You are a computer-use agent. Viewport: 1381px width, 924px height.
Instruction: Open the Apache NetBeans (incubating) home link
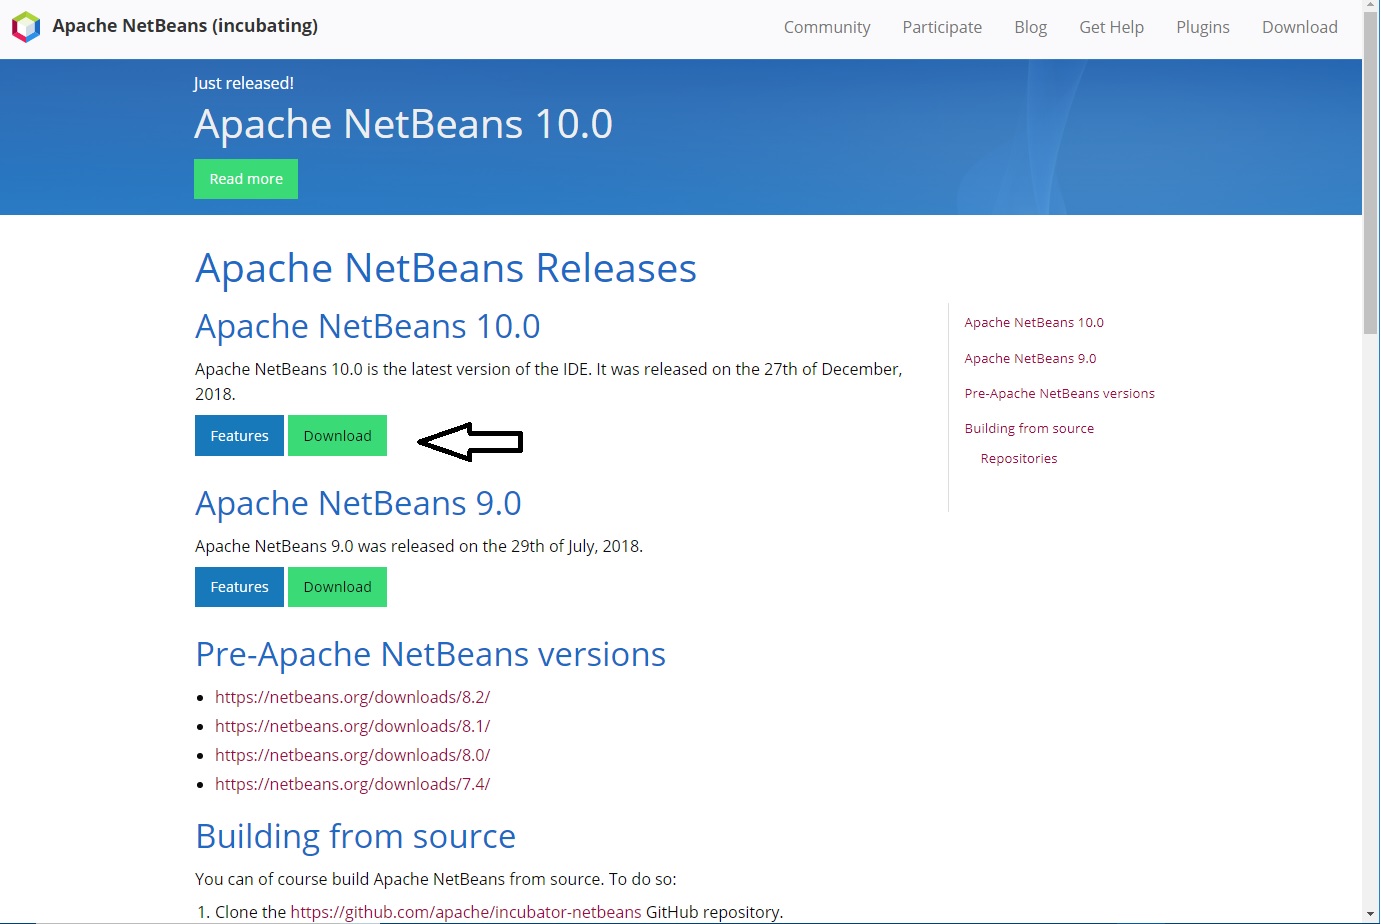[185, 26]
